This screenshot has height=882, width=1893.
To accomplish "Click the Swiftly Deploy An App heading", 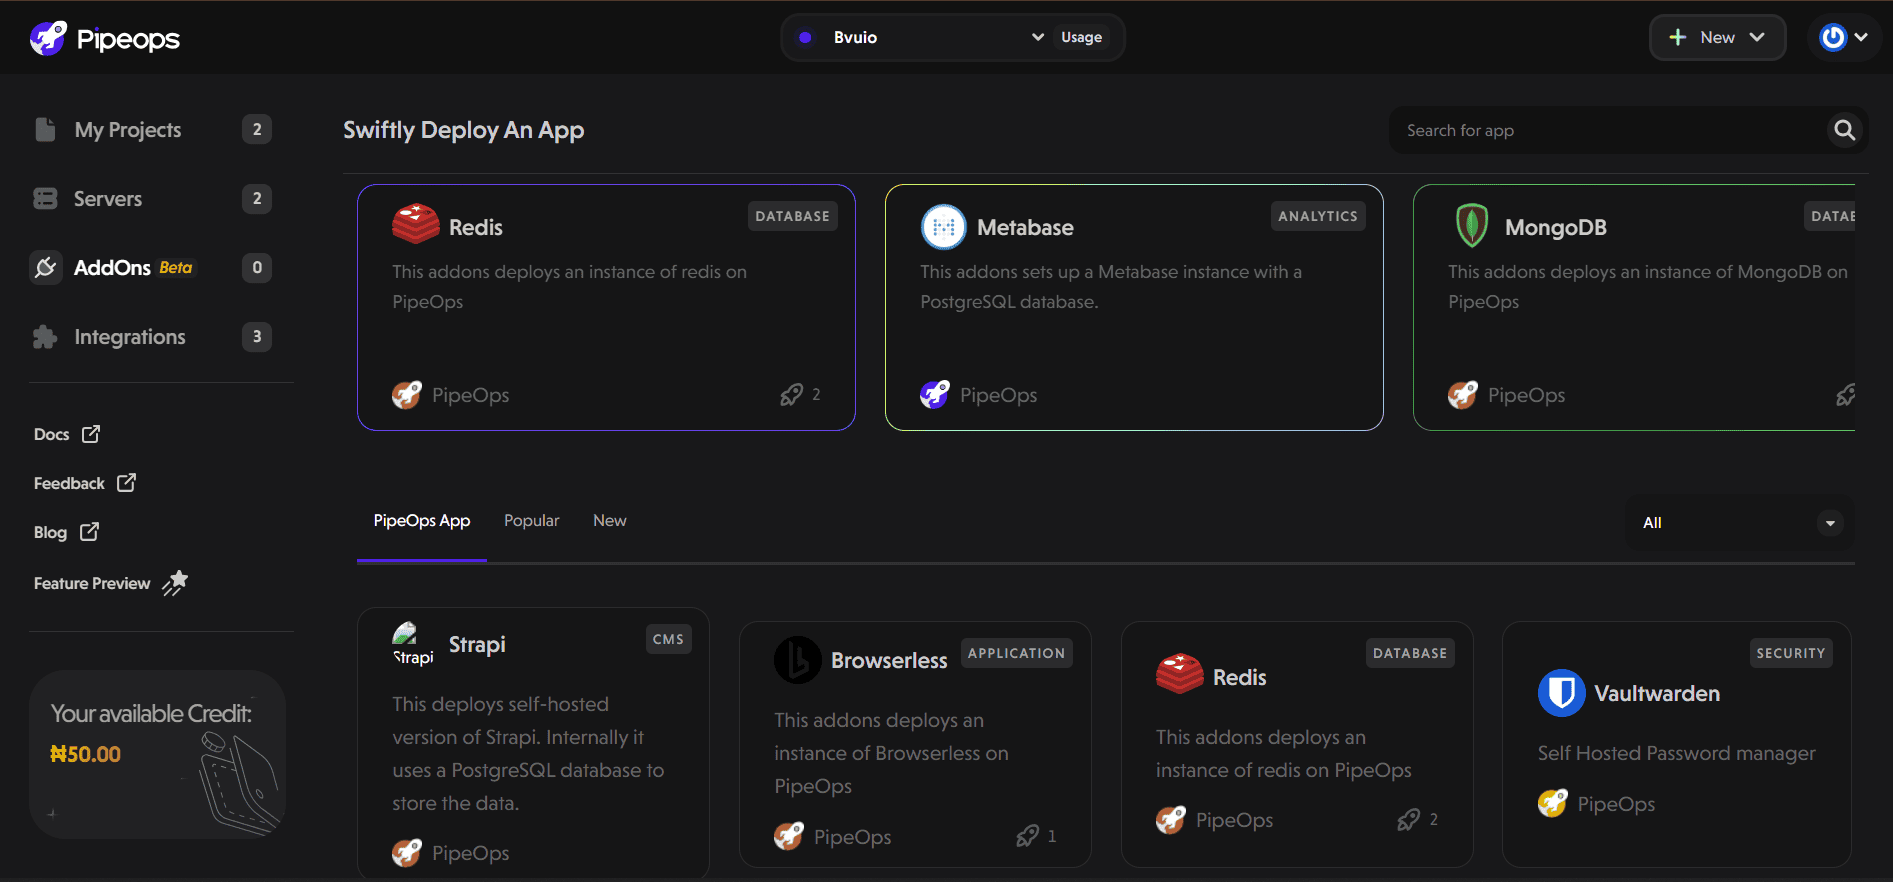I will pos(463,130).
